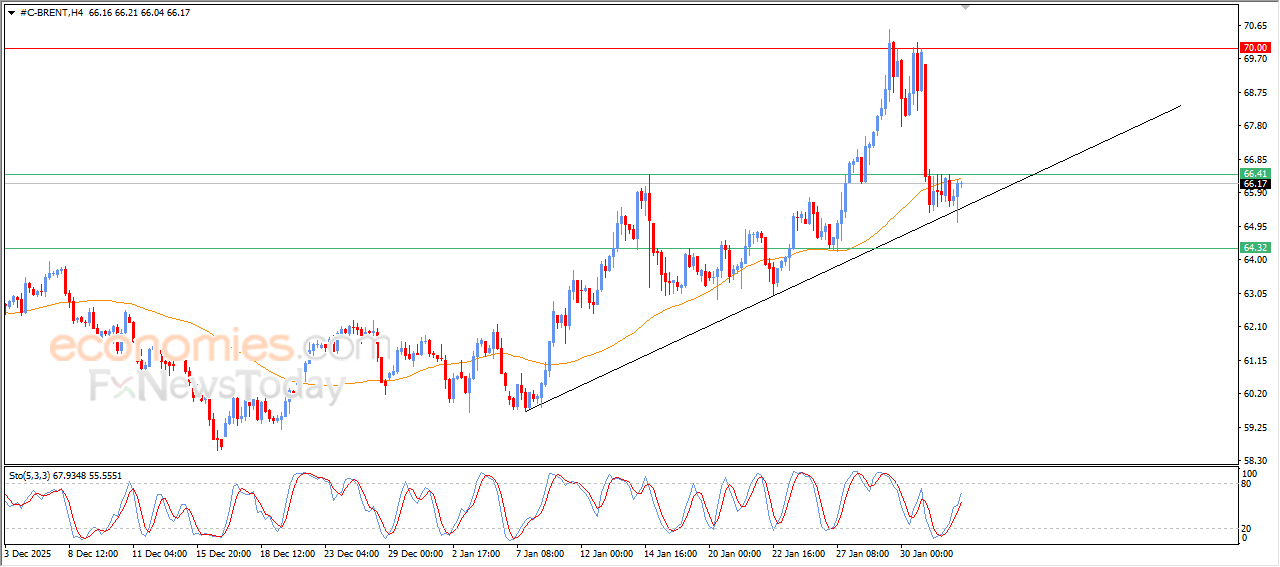Screen dimensions: 1280x567
Task: Click the 63.05 price axis label
Action: 1255,294
